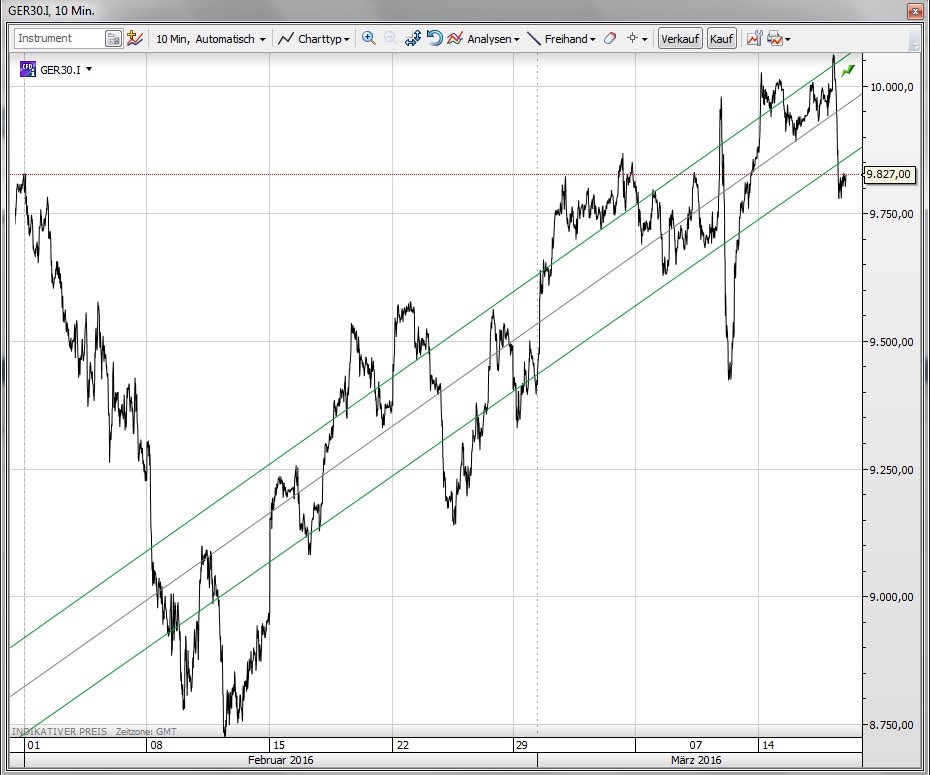Reset chart view with undo arrow
Image resolution: width=930 pixels, height=775 pixels.
coord(434,39)
